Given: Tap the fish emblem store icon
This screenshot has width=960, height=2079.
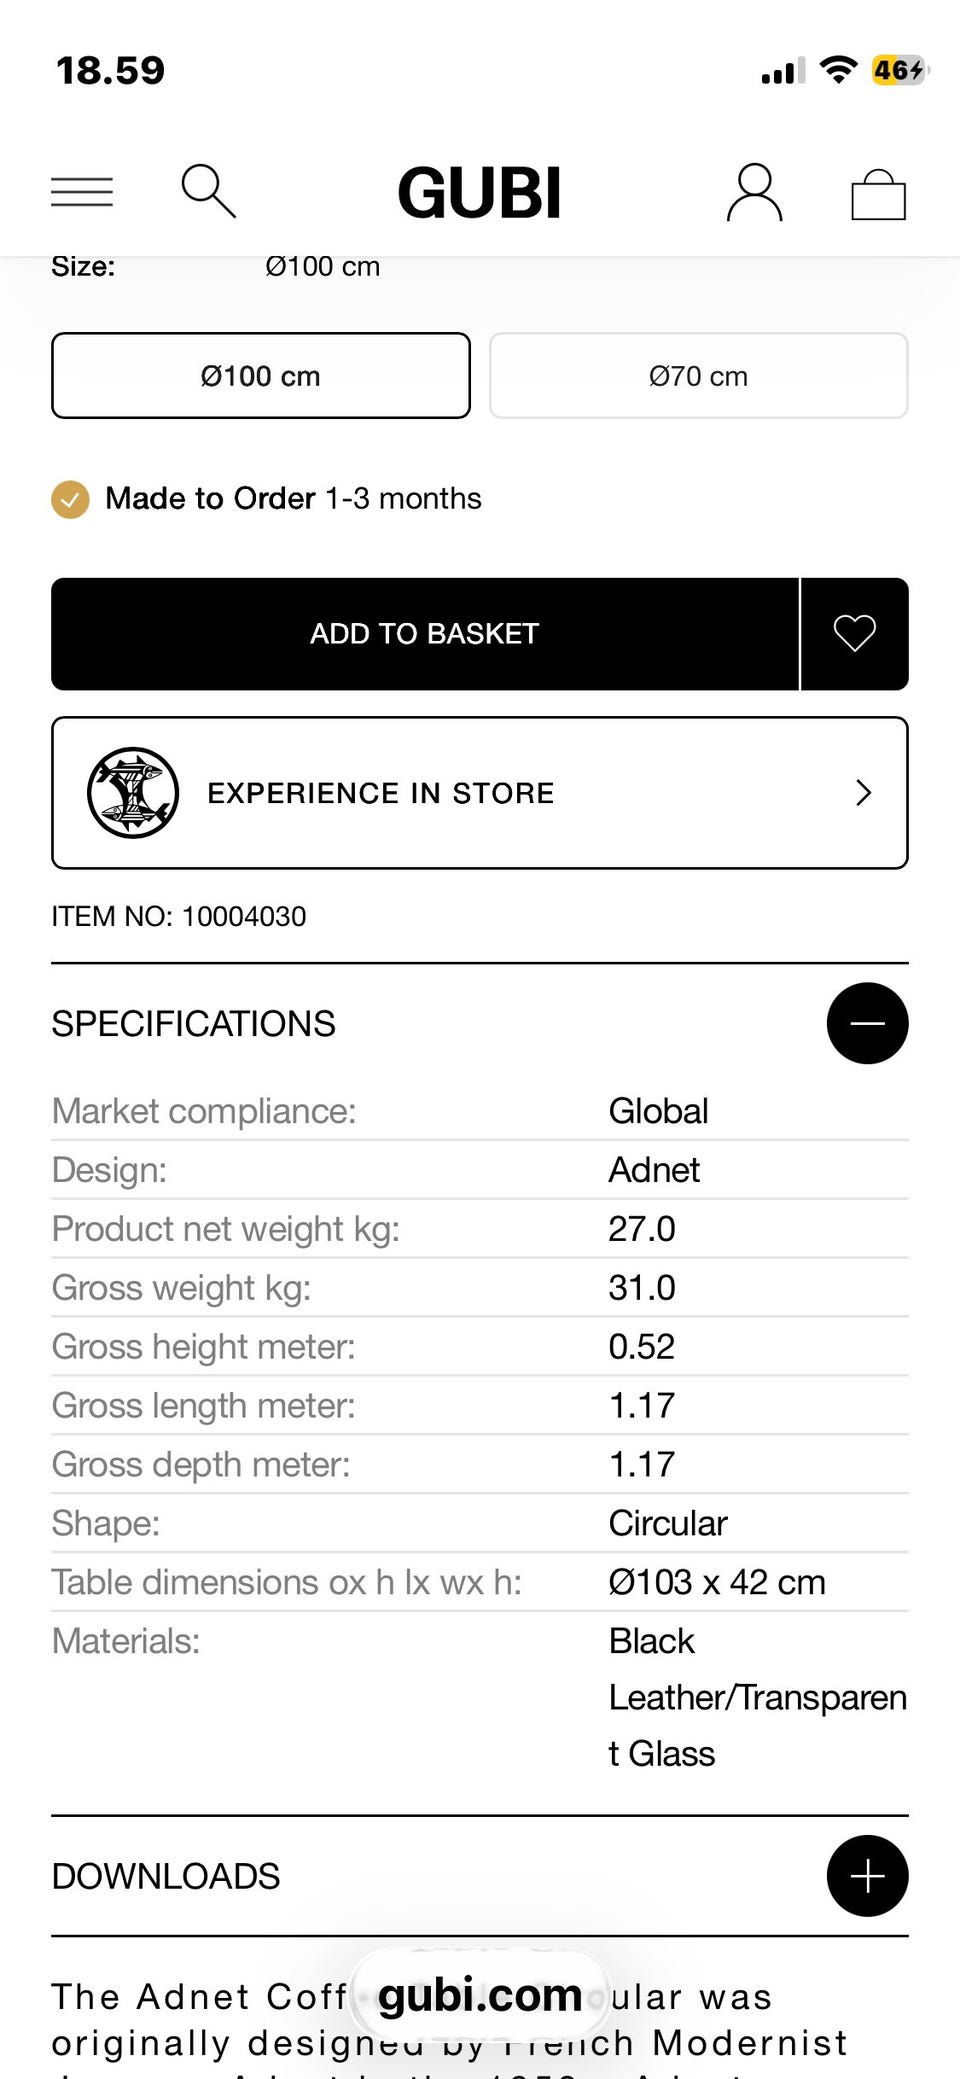Looking at the screenshot, I should pos(133,793).
